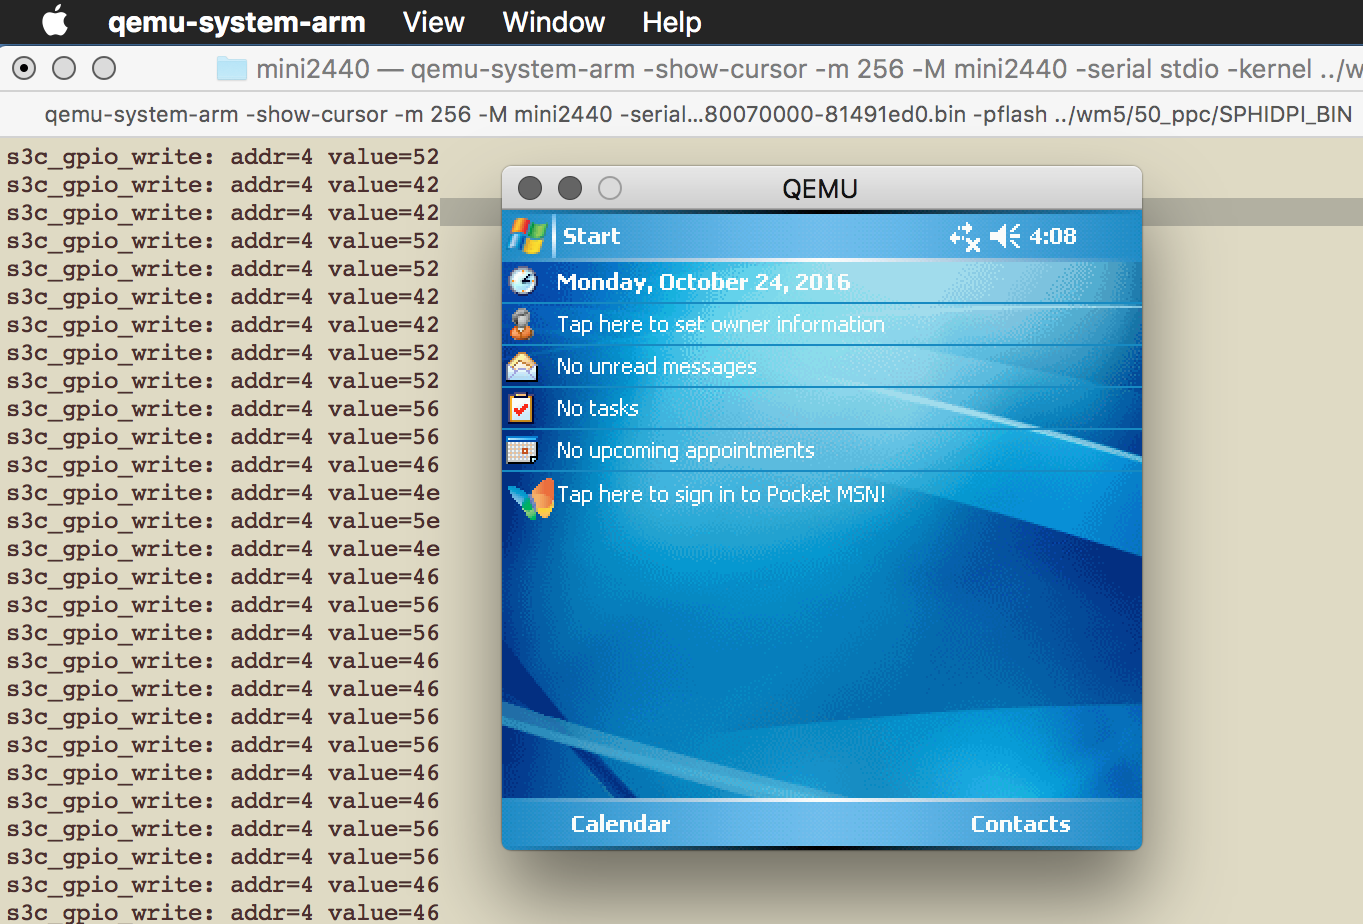Close the mini2440 terminal window

(24, 68)
